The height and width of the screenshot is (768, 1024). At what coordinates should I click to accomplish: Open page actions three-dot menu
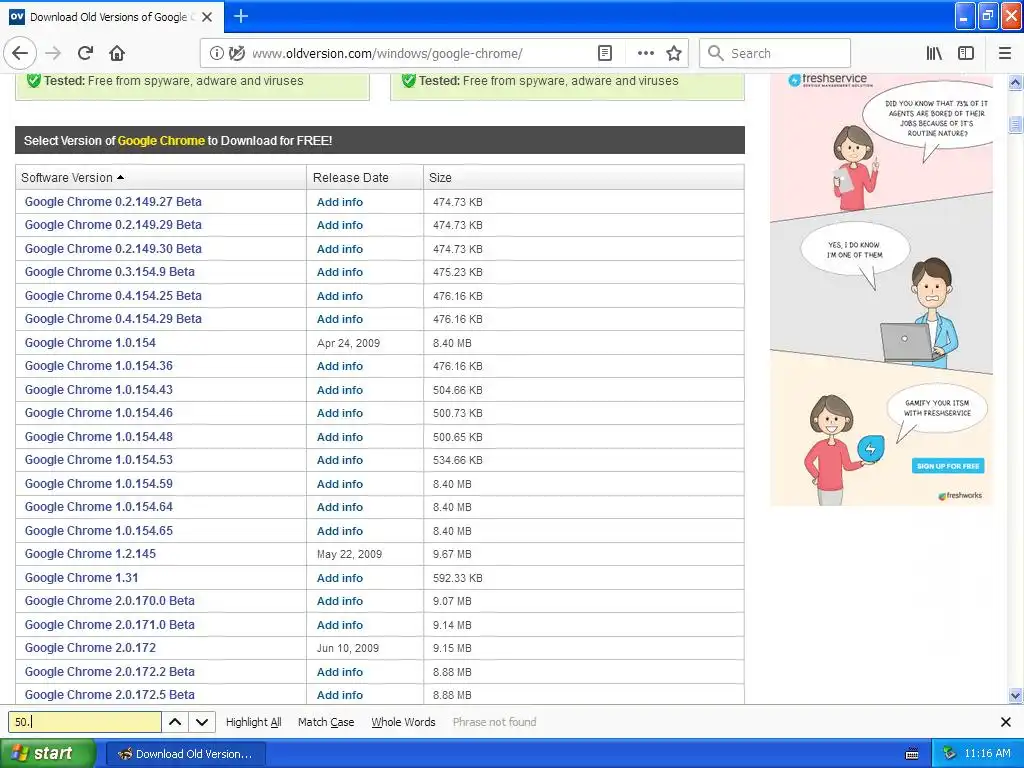[x=645, y=54]
